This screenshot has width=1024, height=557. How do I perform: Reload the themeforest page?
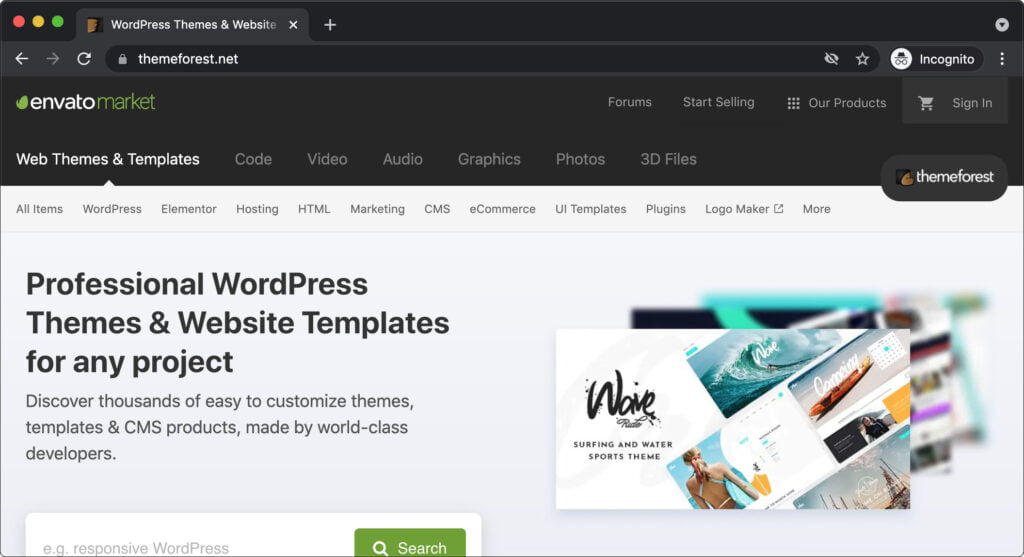point(84,59)
